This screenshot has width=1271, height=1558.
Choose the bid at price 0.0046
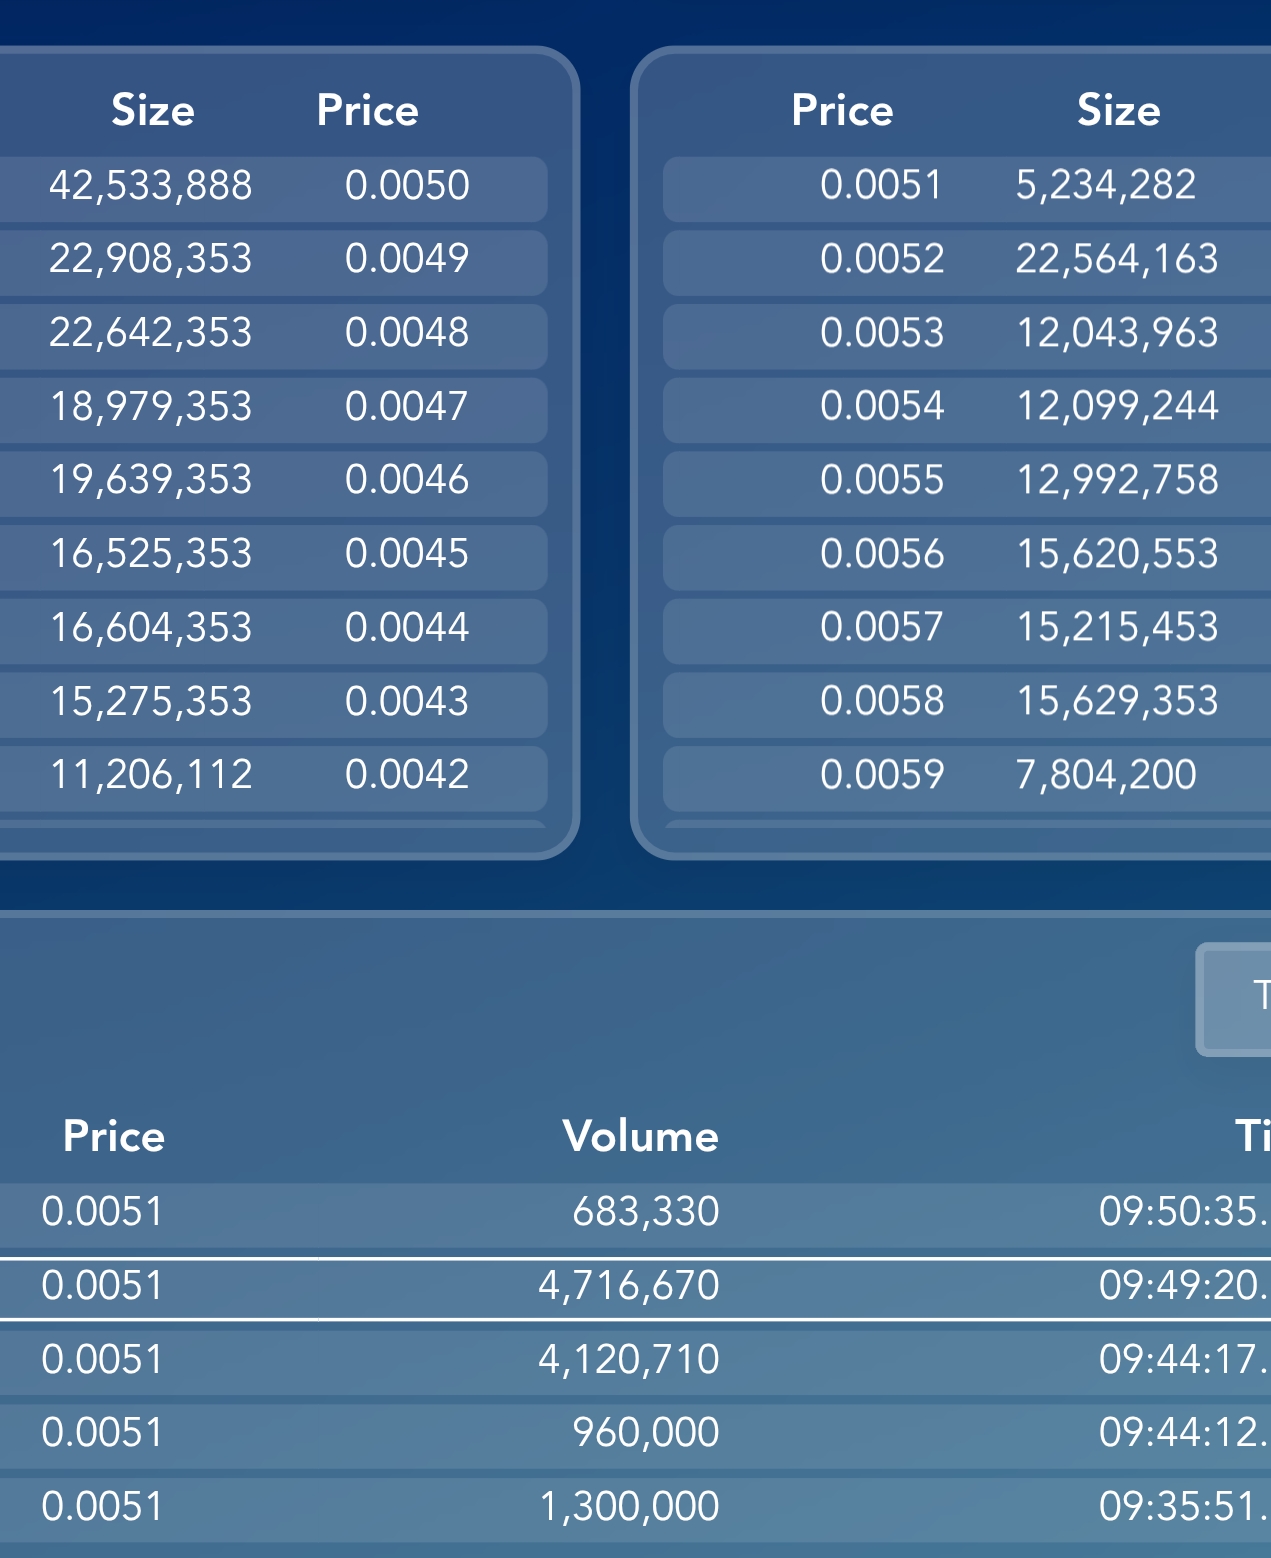tap(406, 481)
